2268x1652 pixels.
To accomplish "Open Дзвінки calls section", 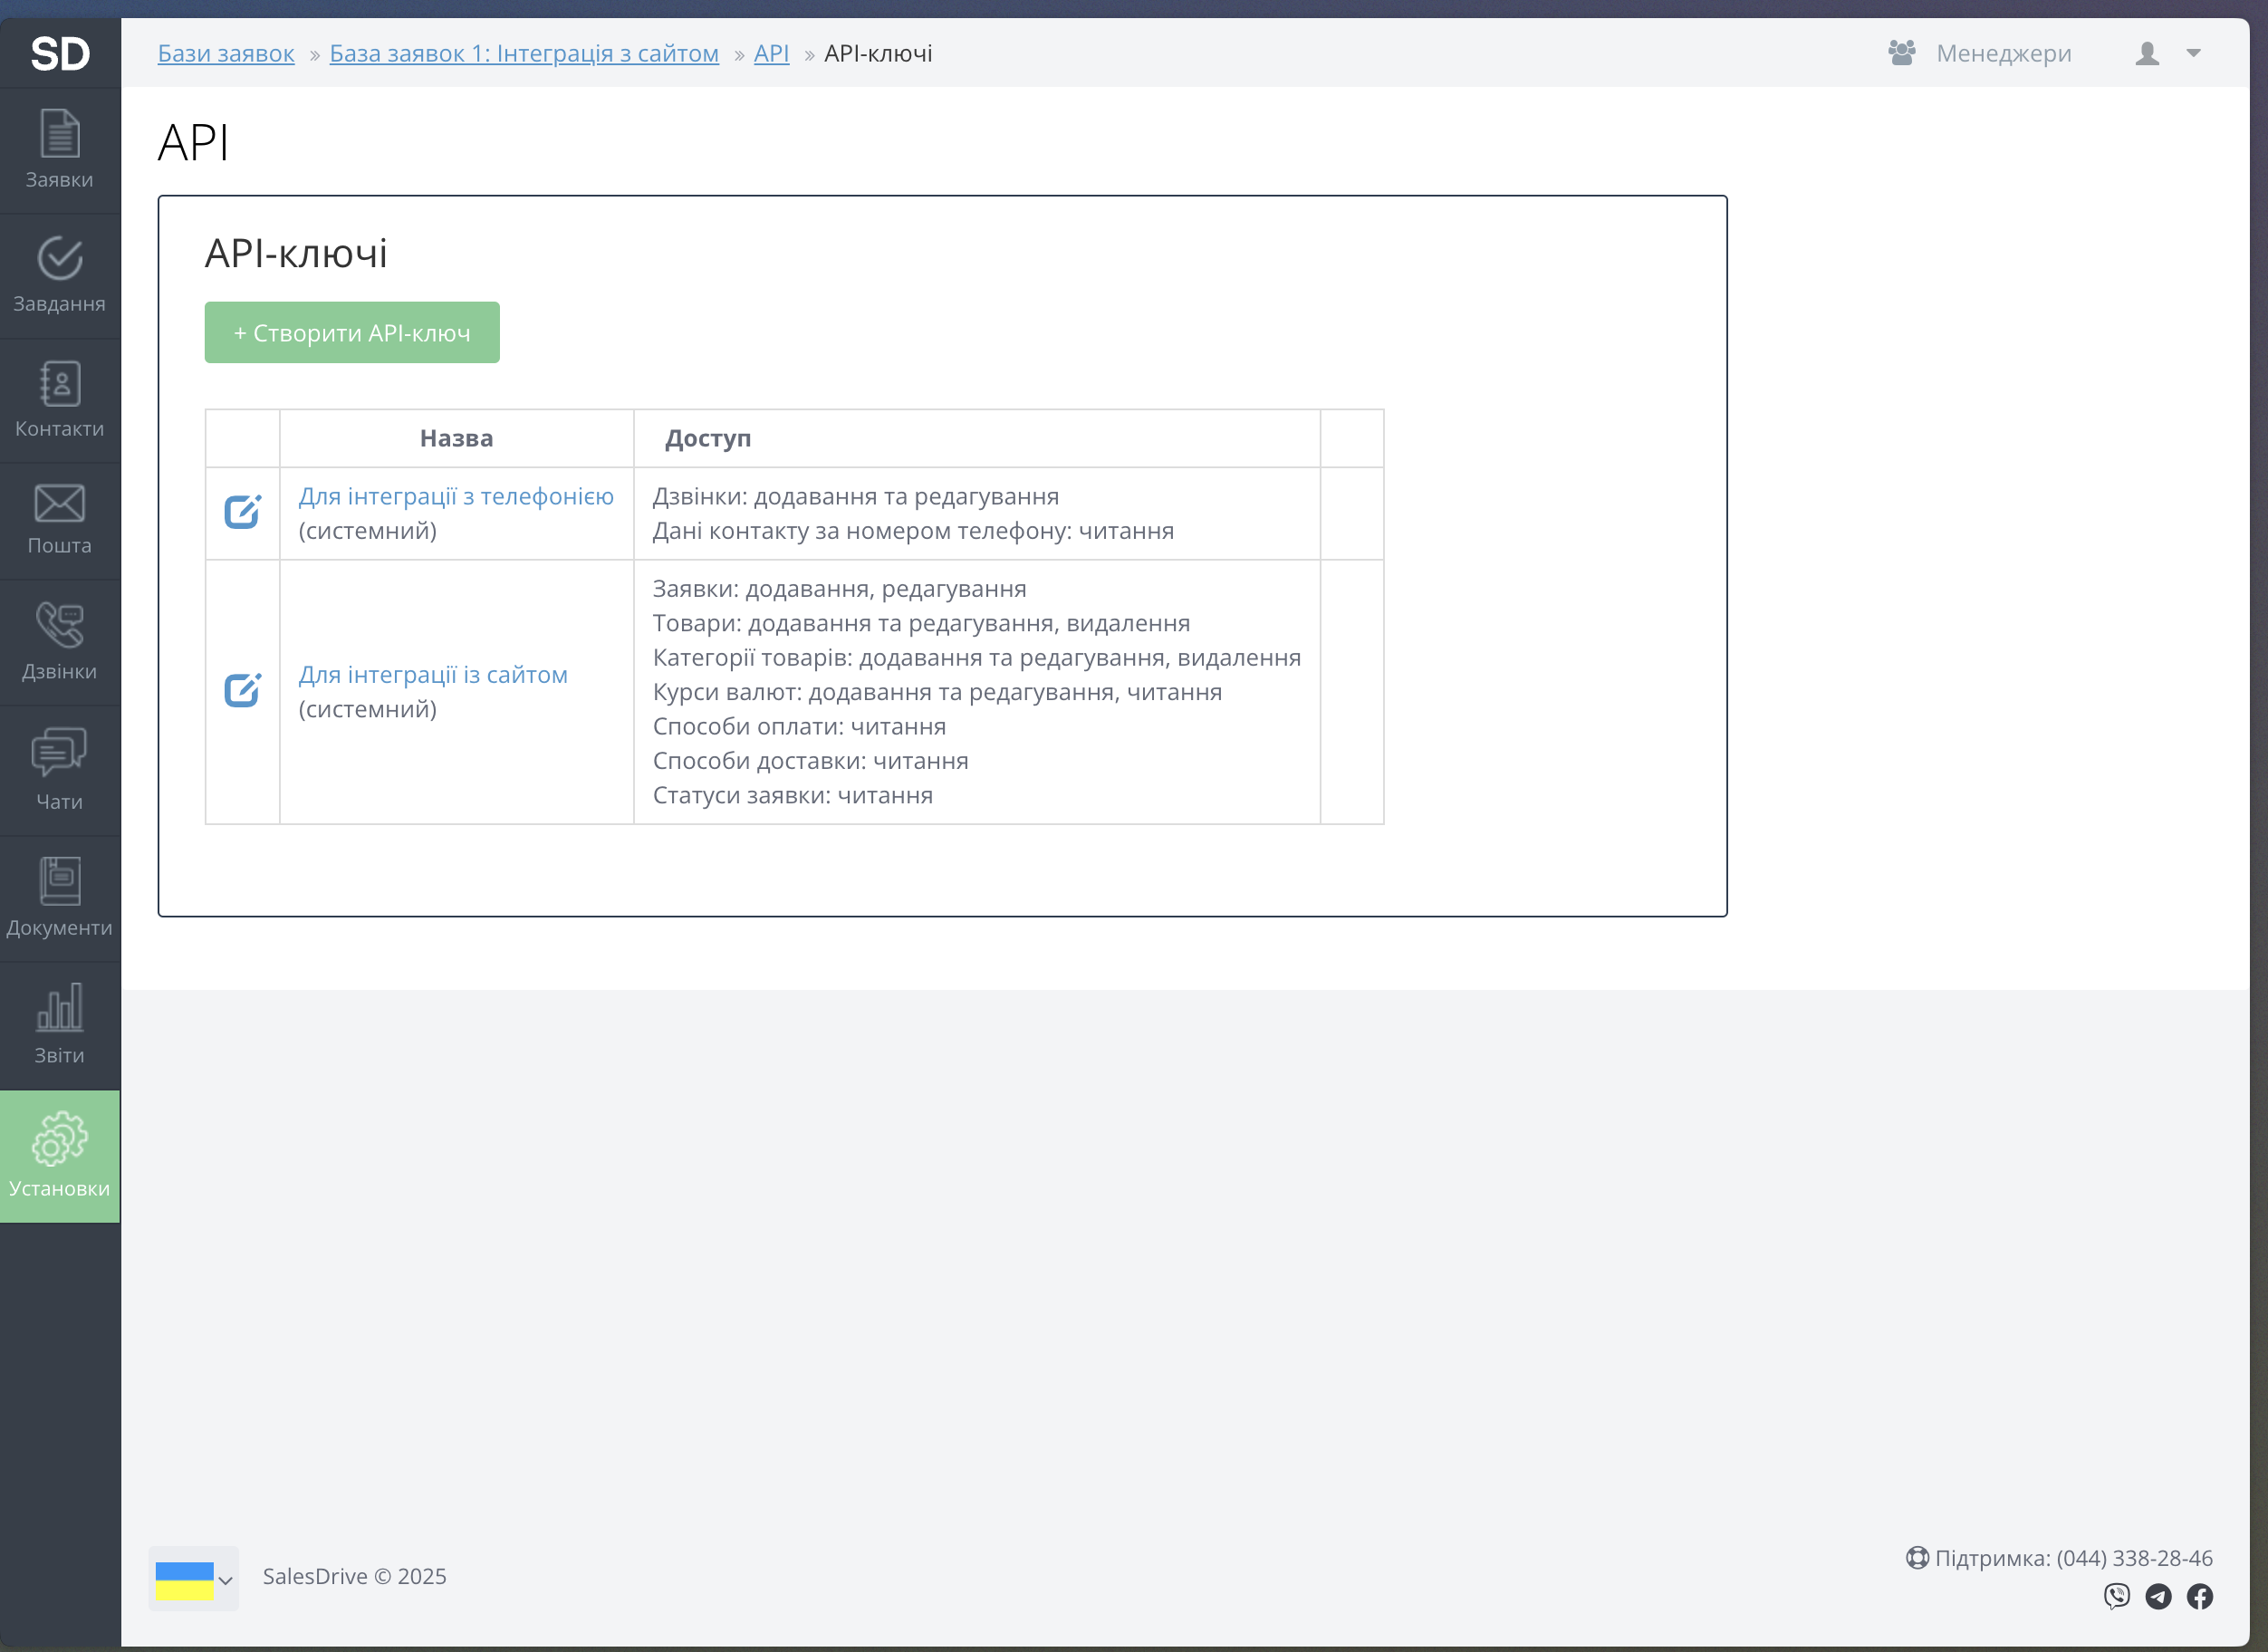I will pos(59,642).
